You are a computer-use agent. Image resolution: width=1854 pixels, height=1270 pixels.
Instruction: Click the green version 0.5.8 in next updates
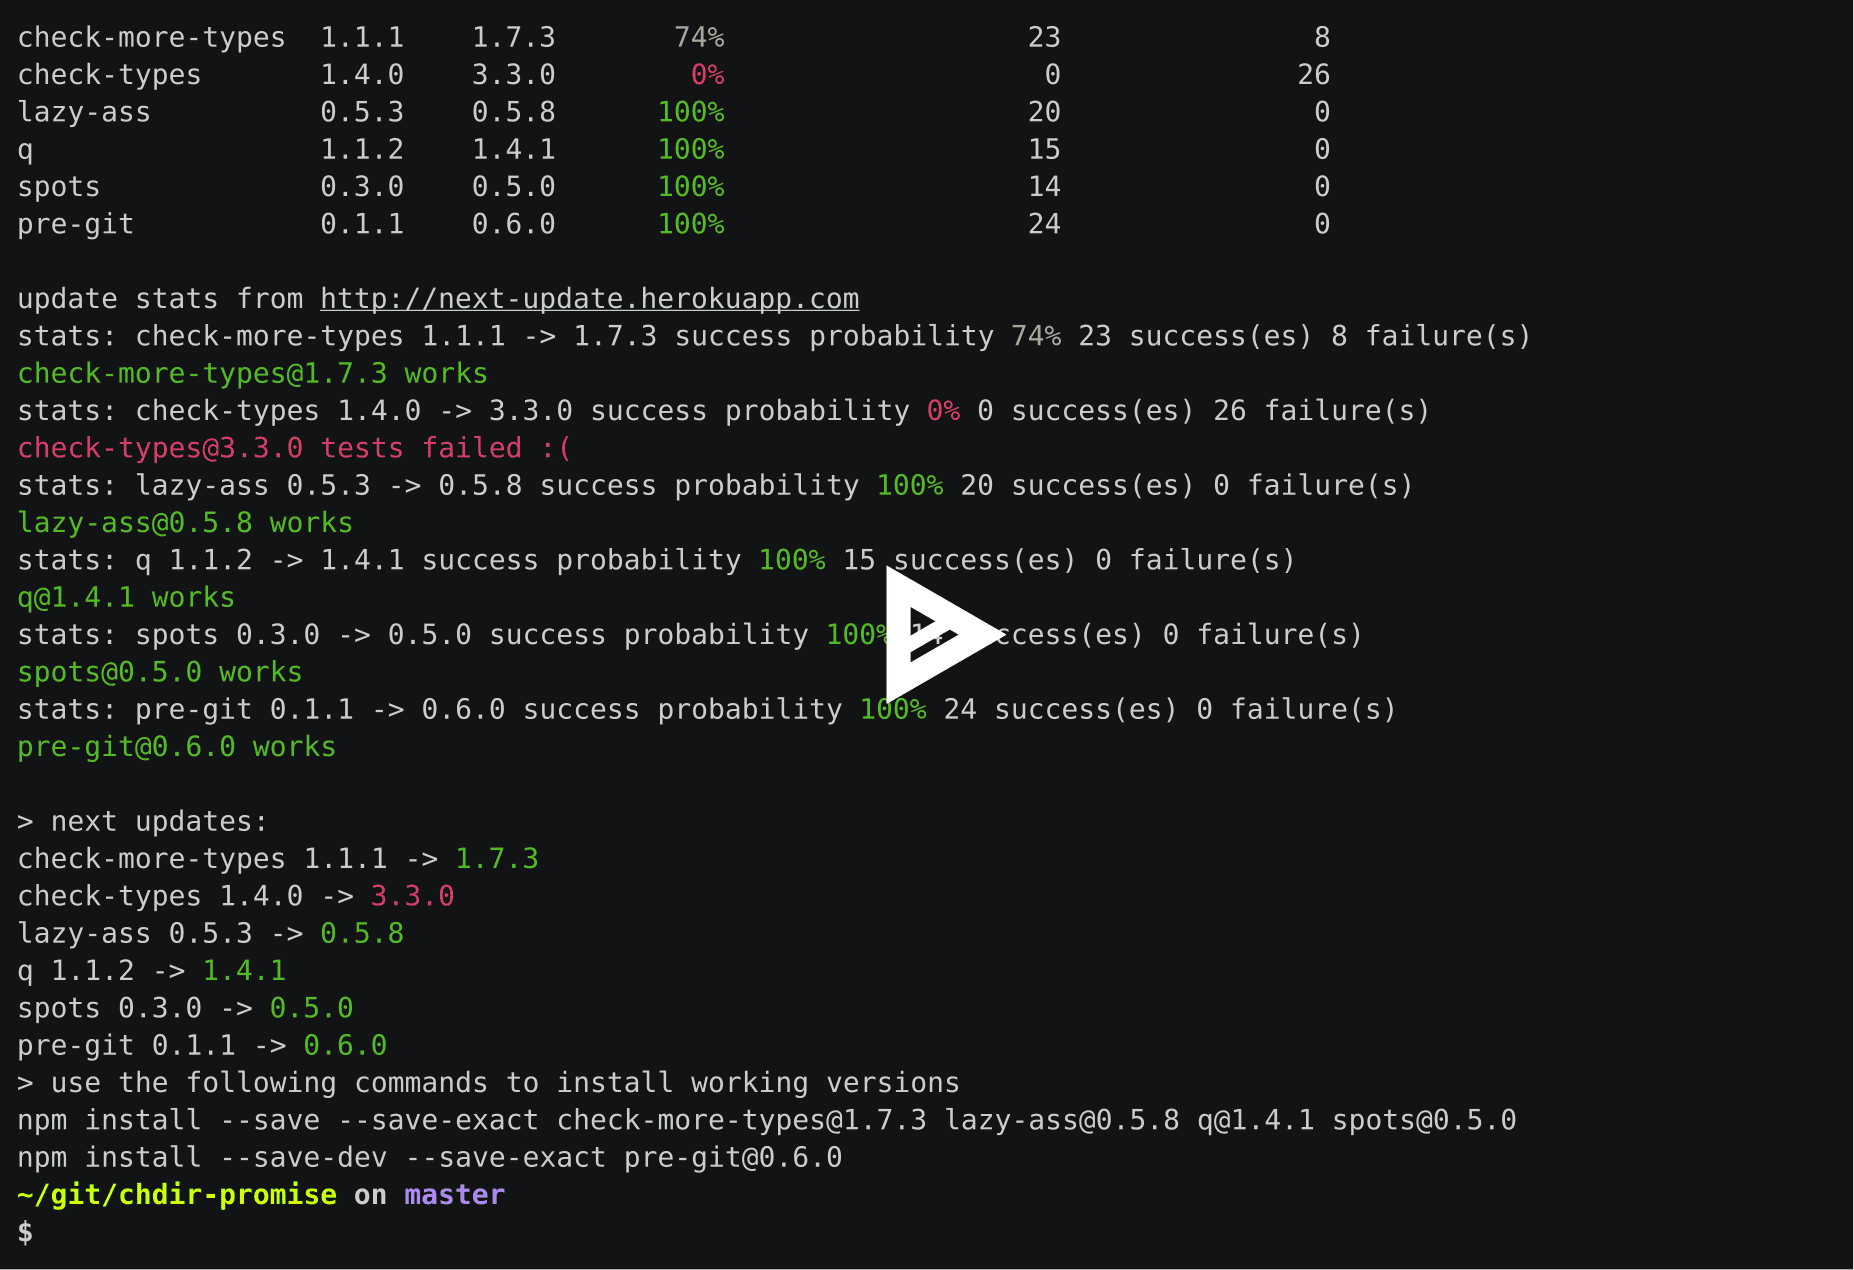(362, 934)
